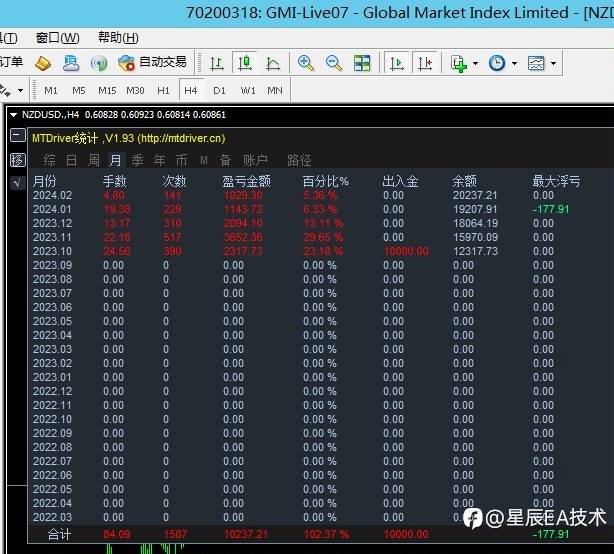
Task: Toggle the checkmark button on panel
Action: [17, 182]
